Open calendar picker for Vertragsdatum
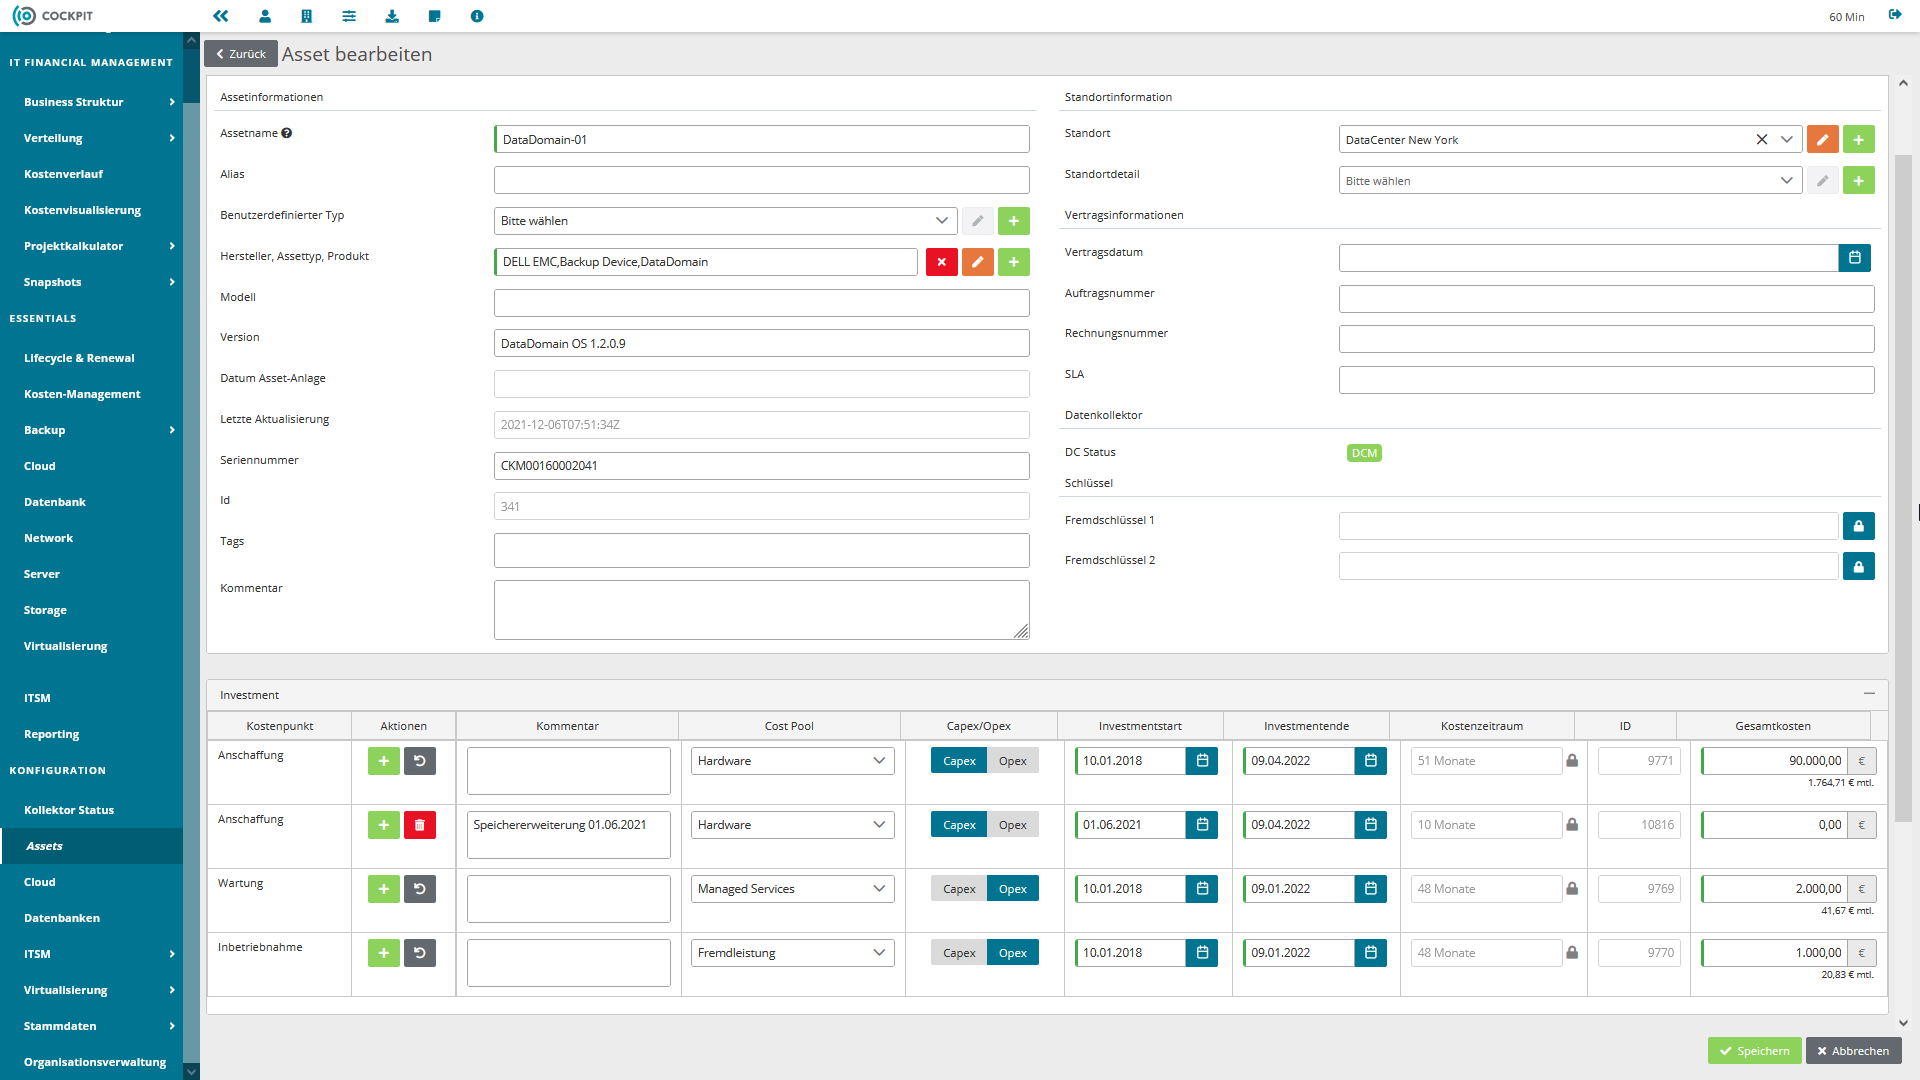 click(1854, 258)
